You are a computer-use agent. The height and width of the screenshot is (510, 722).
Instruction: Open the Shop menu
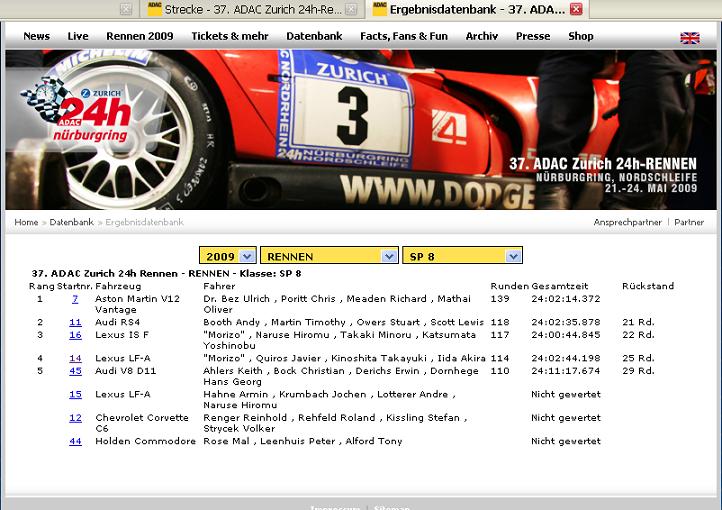[581, 36]
